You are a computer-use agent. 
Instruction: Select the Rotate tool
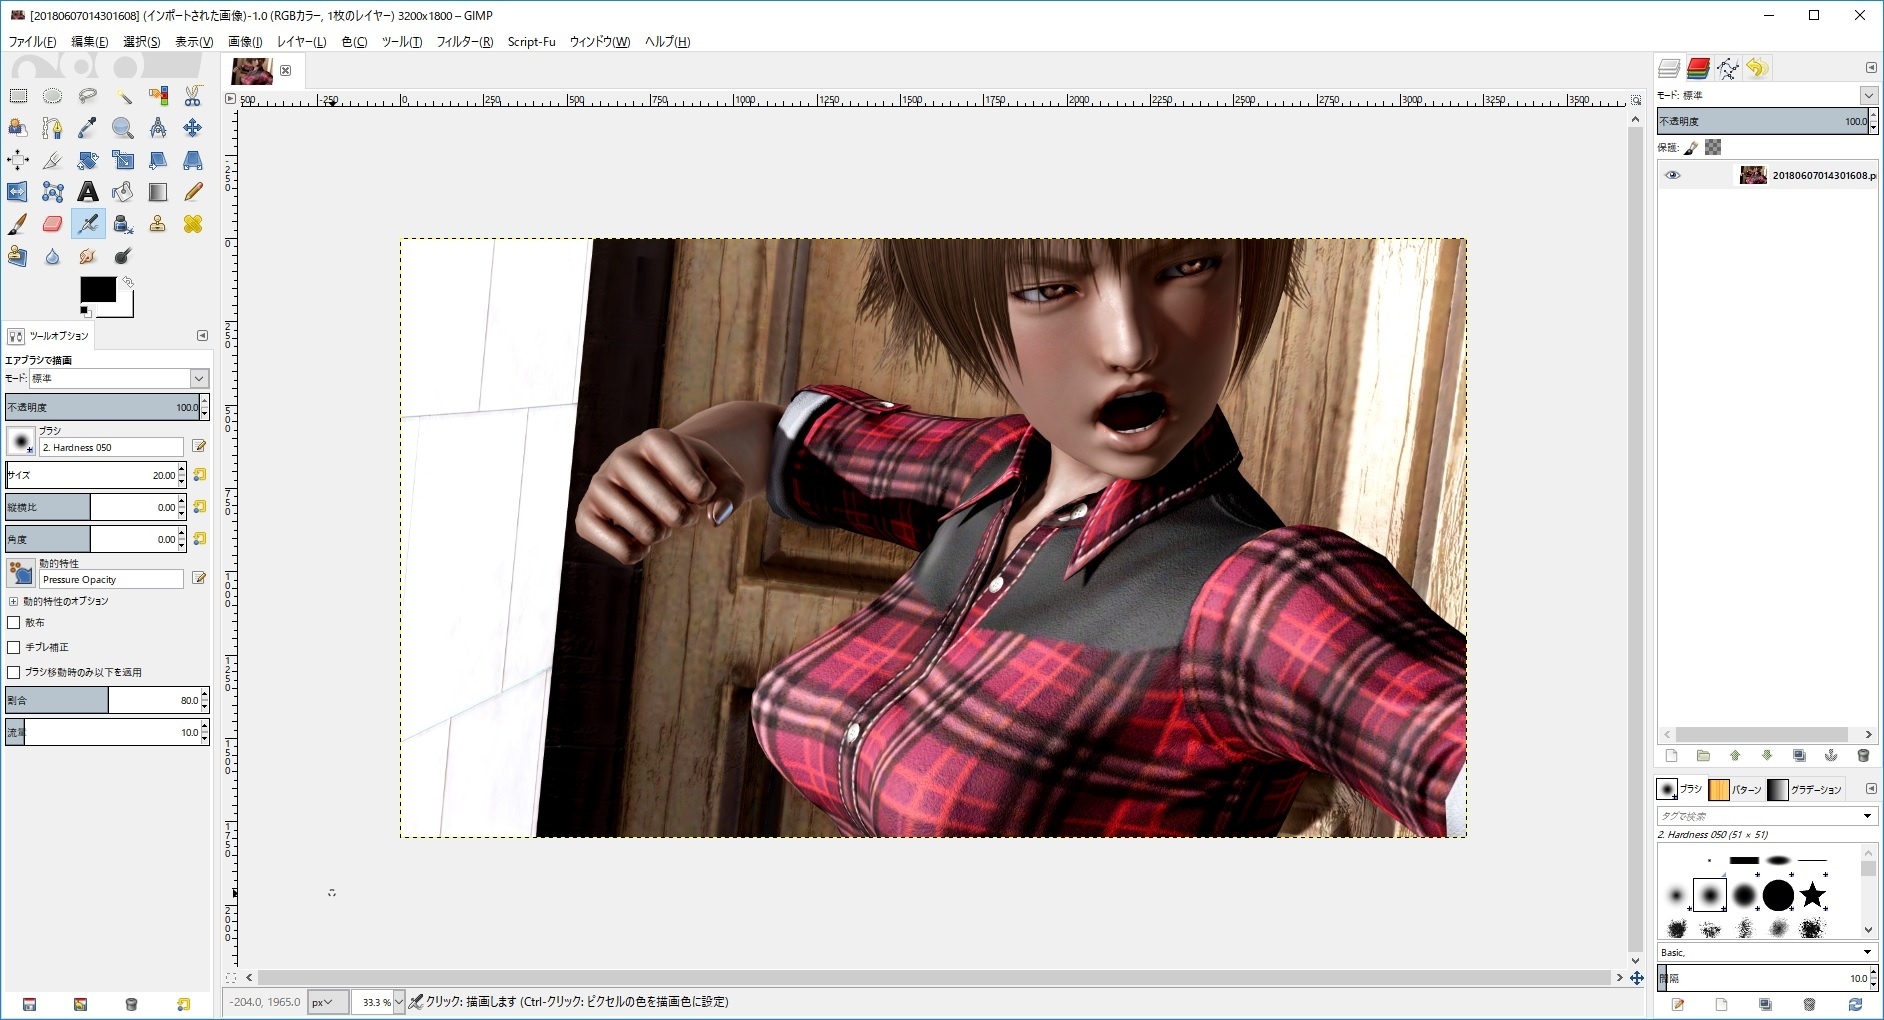(88, 160)
